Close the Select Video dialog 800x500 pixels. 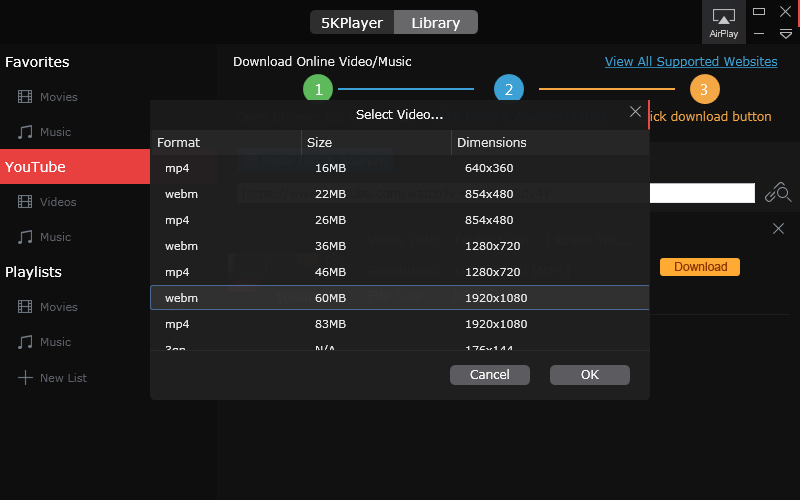[635, 112]
